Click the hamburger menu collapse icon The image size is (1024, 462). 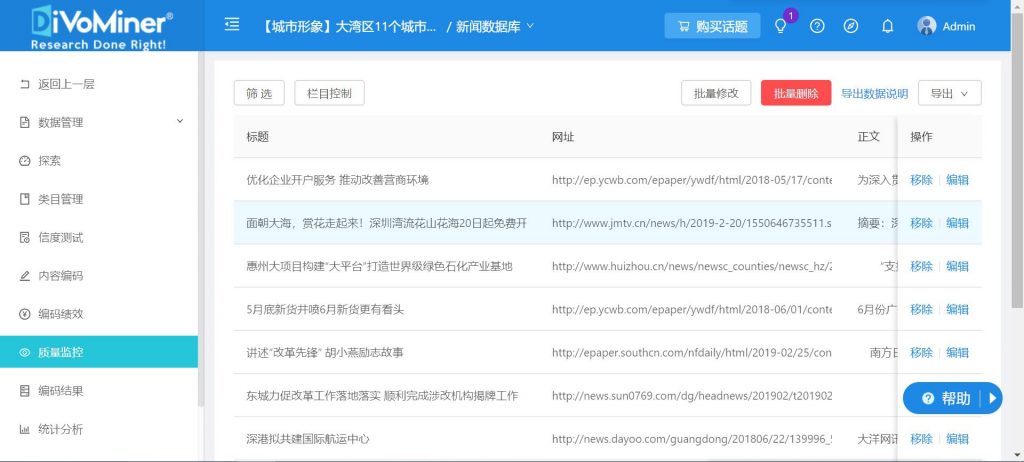(232, 25)
